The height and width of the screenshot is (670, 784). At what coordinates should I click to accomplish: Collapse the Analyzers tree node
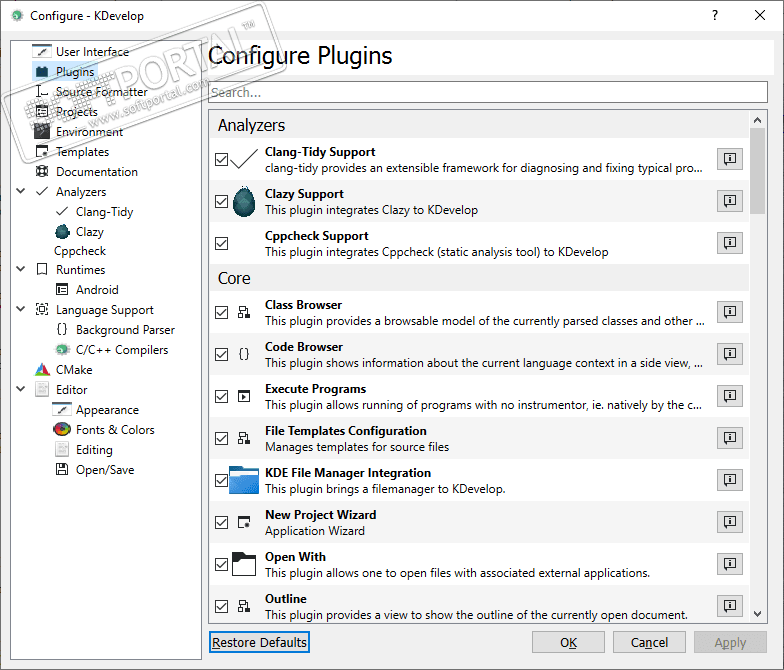pos(21,191)
